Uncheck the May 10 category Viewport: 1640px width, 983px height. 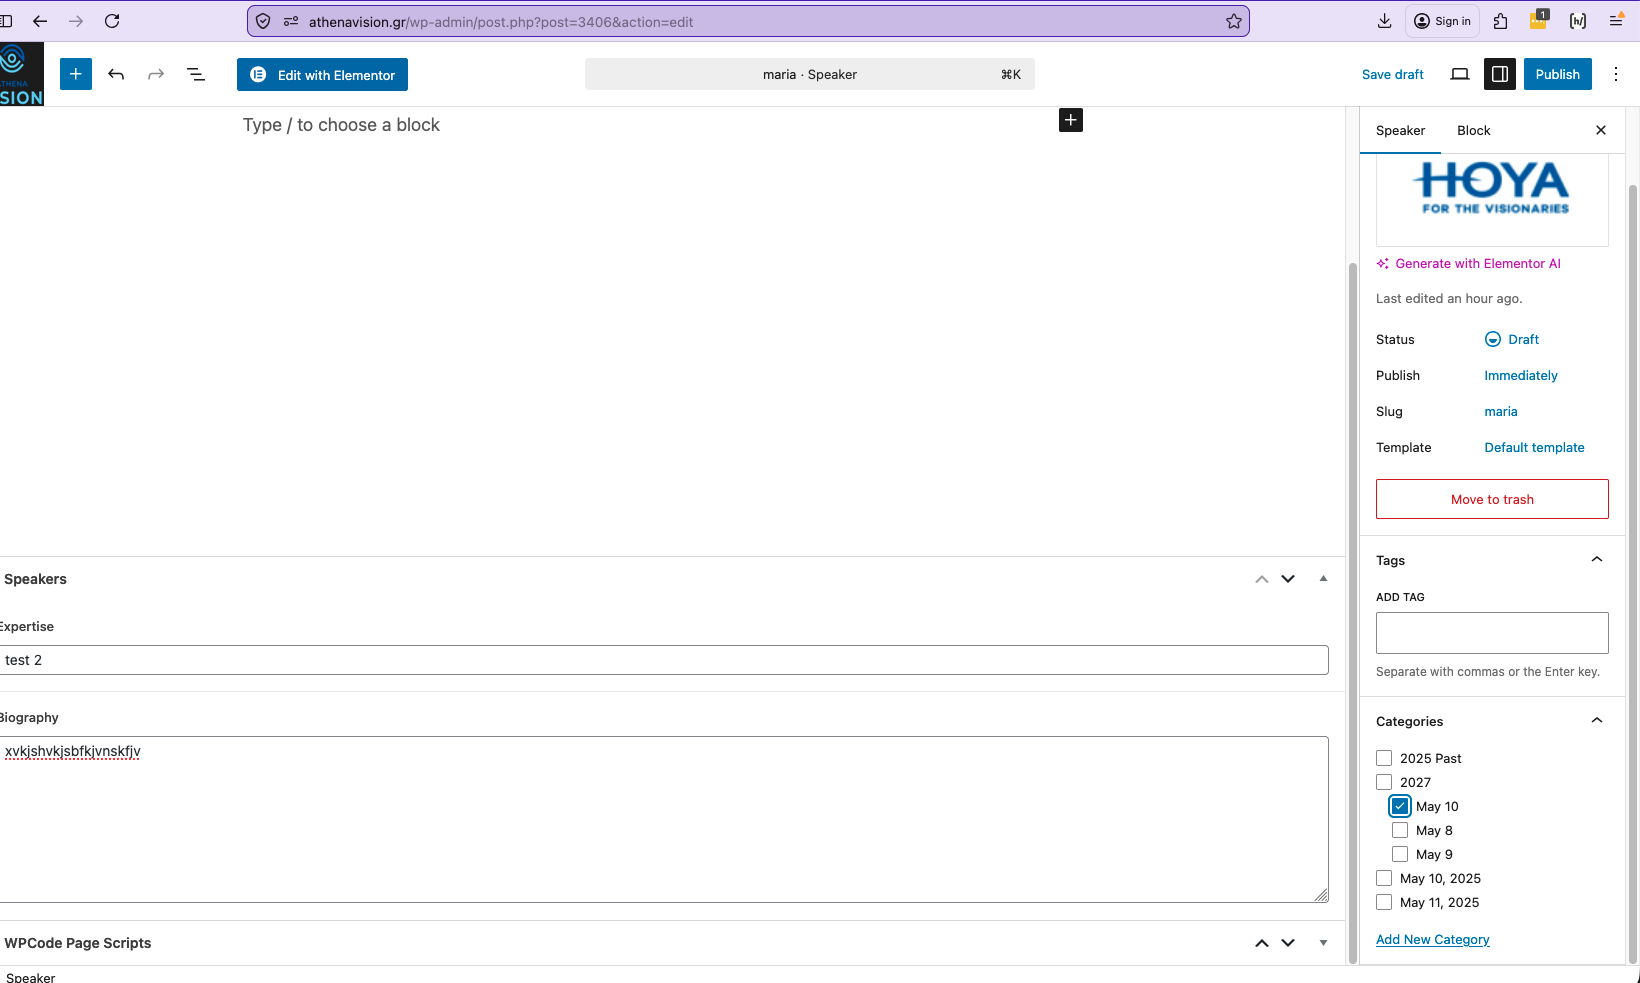pyautogui.click(x=1400, y=806)
